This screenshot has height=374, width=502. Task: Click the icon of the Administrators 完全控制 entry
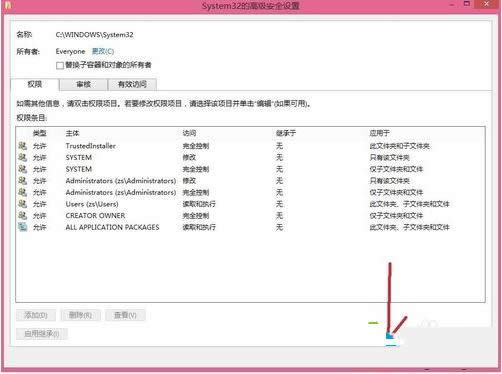point(22,192)
